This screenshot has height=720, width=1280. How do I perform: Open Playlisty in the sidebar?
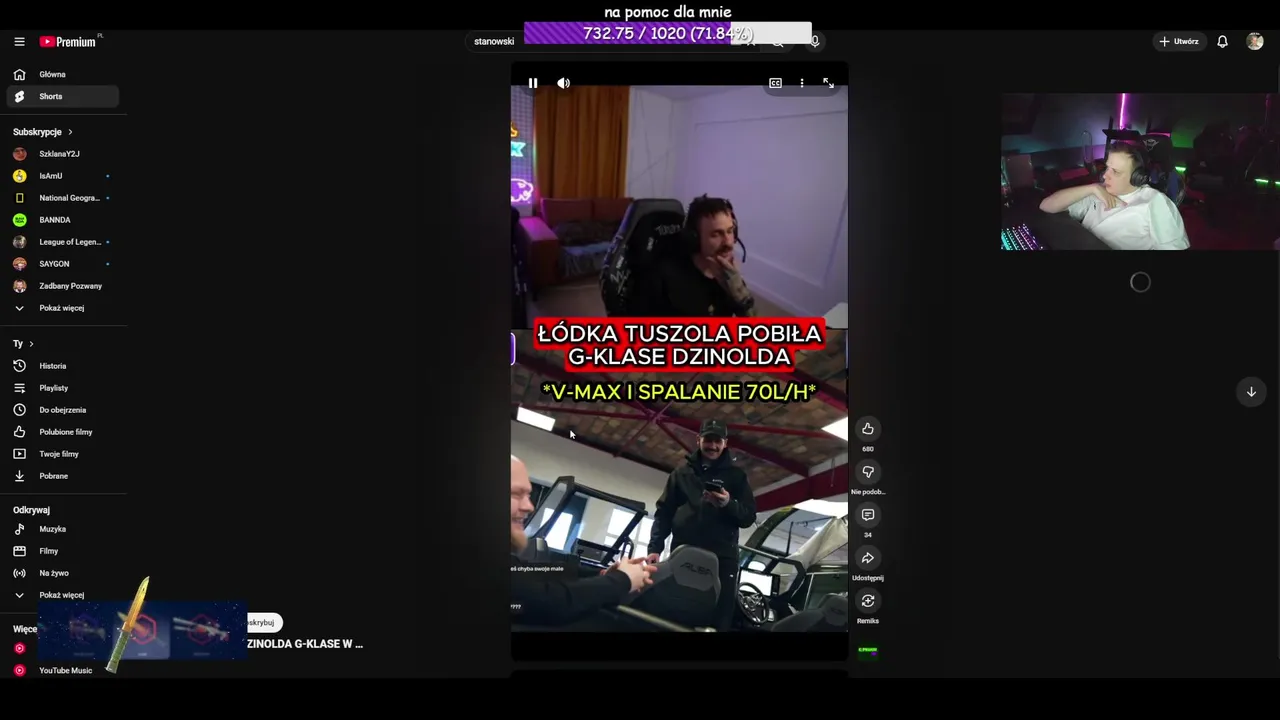point(62,388)
